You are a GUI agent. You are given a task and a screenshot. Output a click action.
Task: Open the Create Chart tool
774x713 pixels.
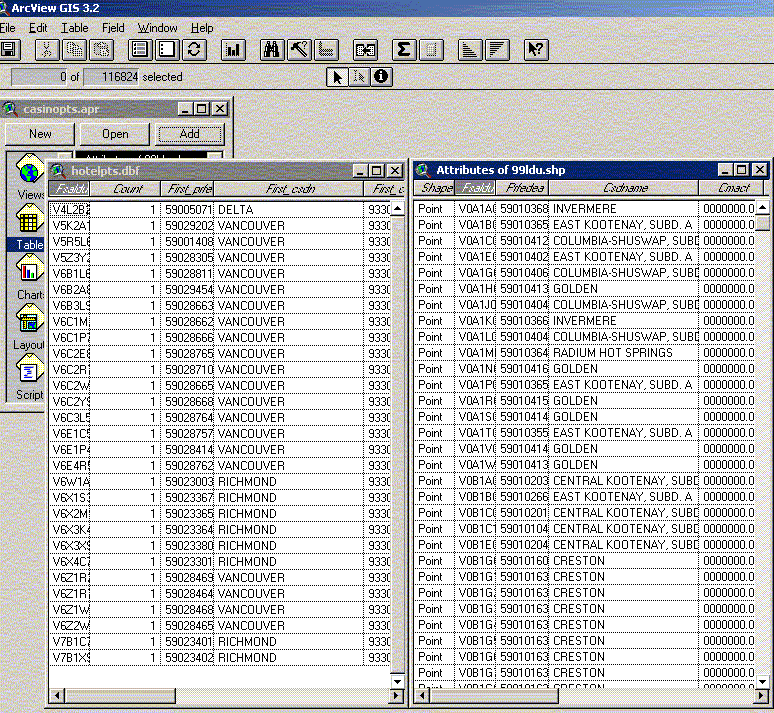click(x=233, y=49)
